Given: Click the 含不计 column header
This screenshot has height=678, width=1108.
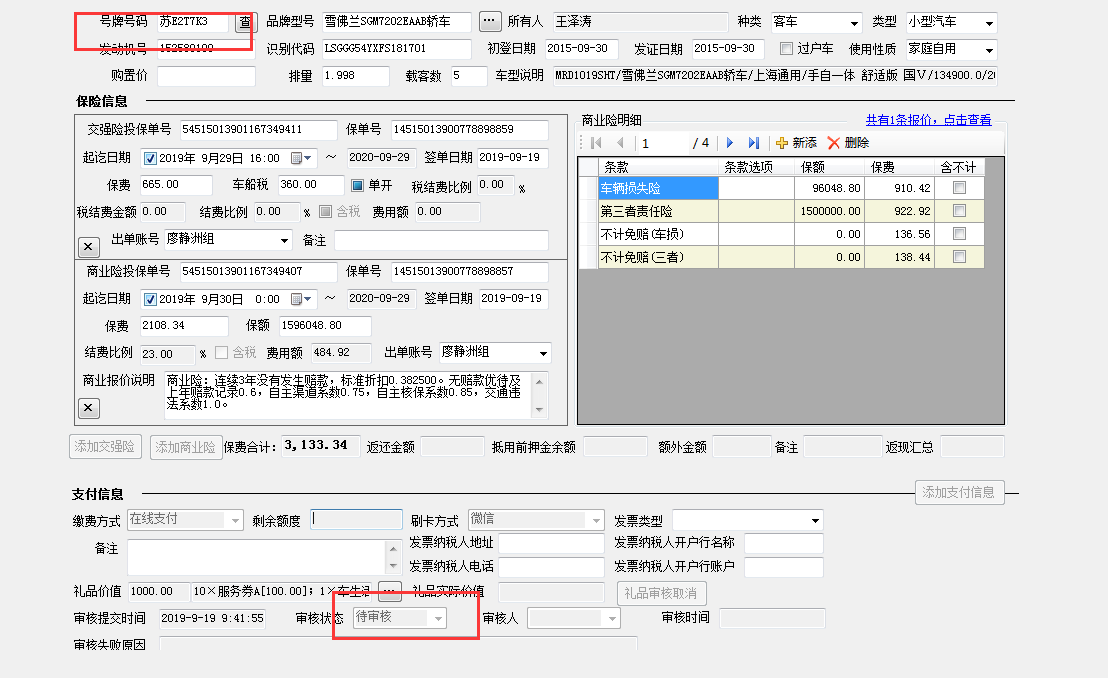Looking at the screenshot, I should (959, 168).
